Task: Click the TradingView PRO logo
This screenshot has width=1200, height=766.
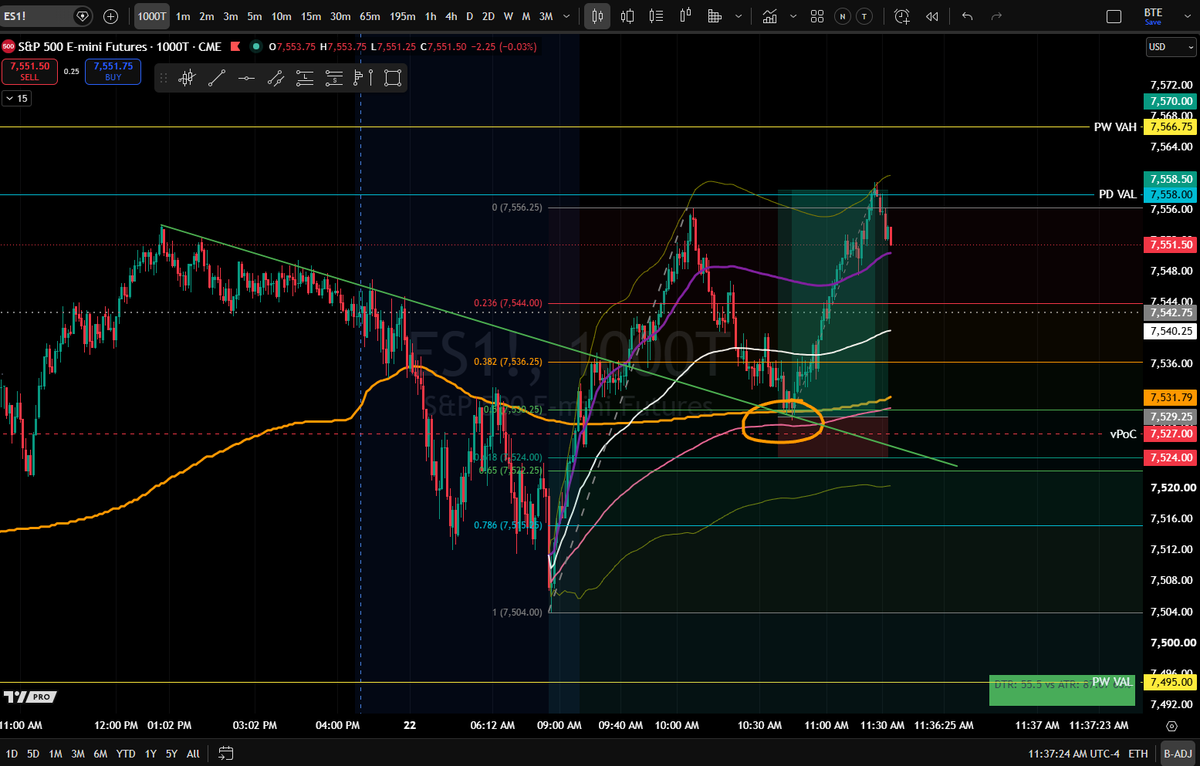Action: coord(30,696)
